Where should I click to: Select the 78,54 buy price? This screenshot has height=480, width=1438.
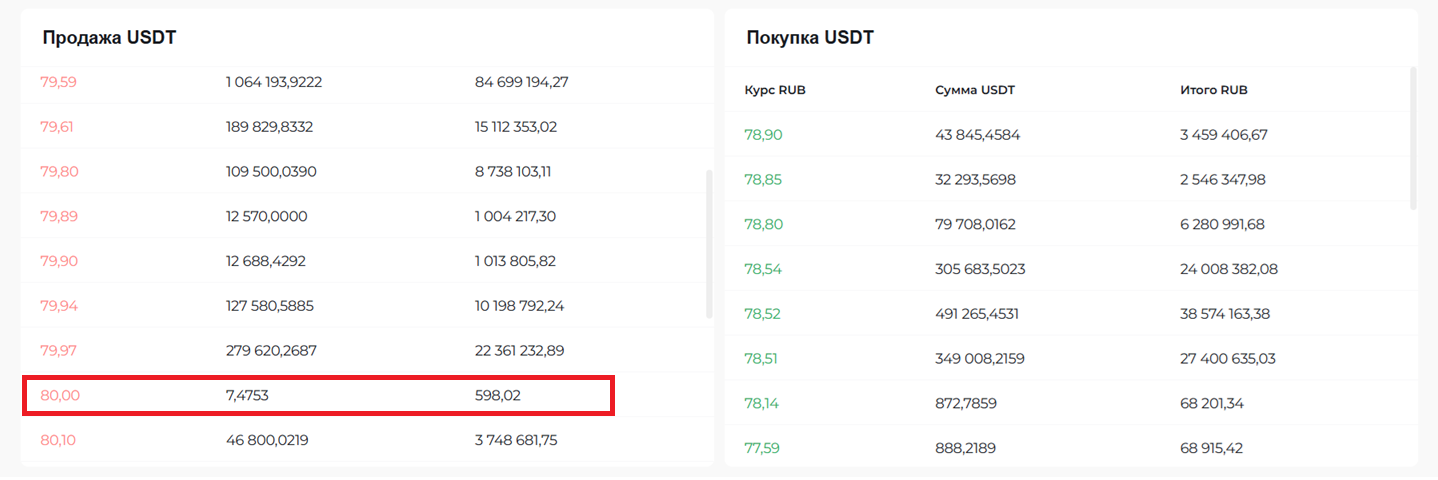point(764,269)
